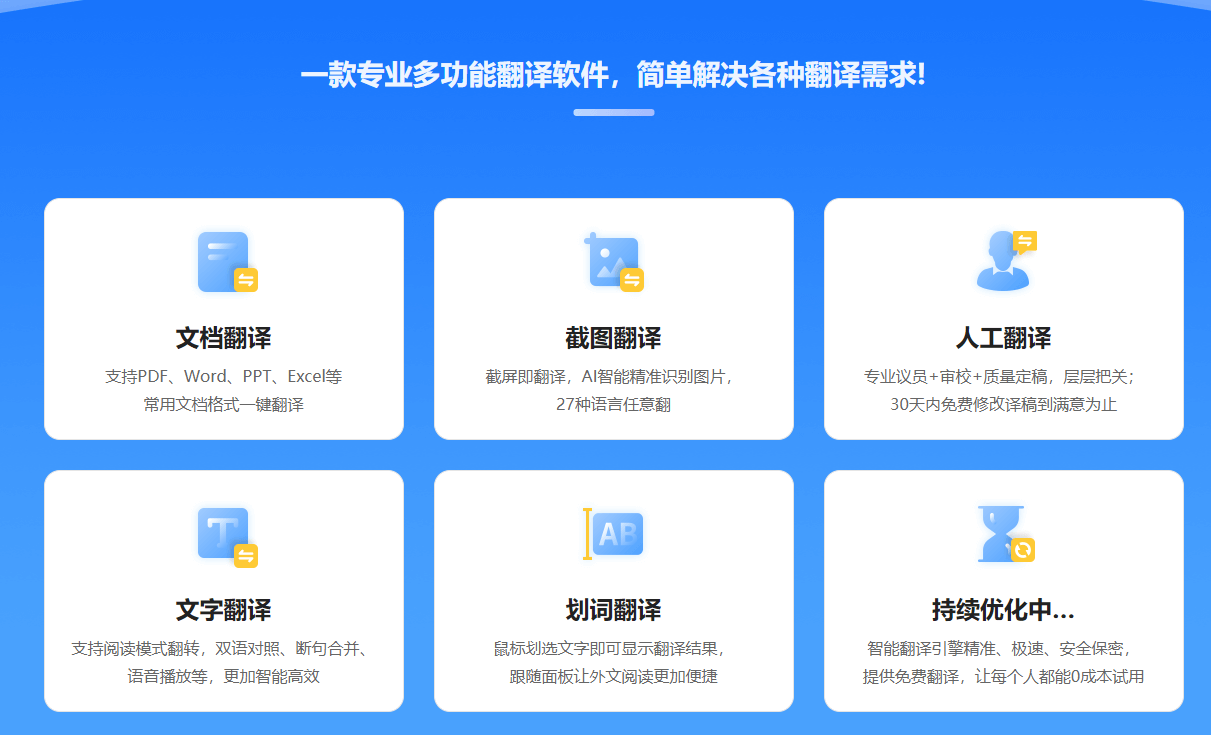
Task: Click the PDF format support description text
Action: coord(222,374)
